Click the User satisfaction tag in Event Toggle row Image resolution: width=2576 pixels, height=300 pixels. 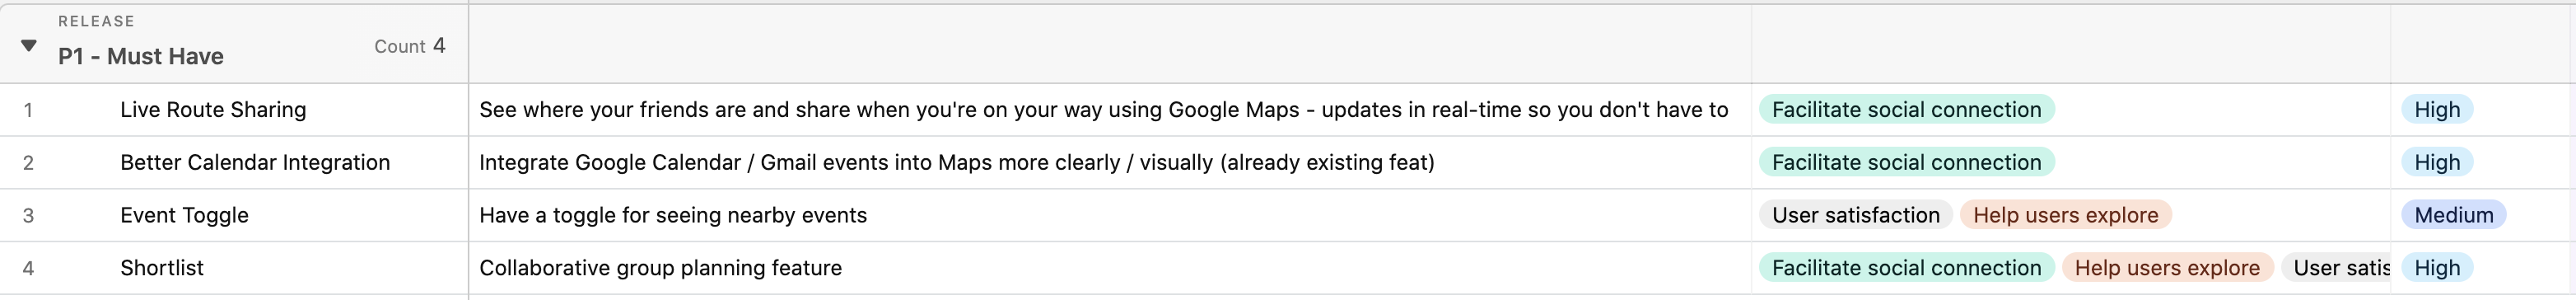(1856, 215)
